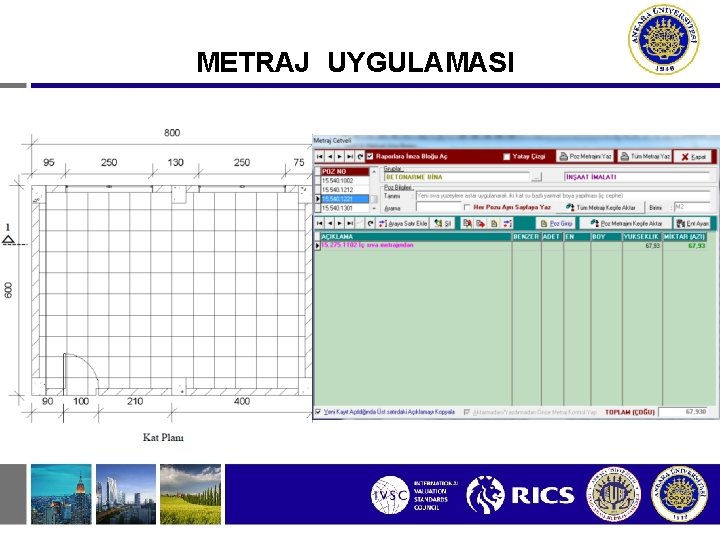Enable the Yatay Çizgi checkbox

click(x=506, y=157)
